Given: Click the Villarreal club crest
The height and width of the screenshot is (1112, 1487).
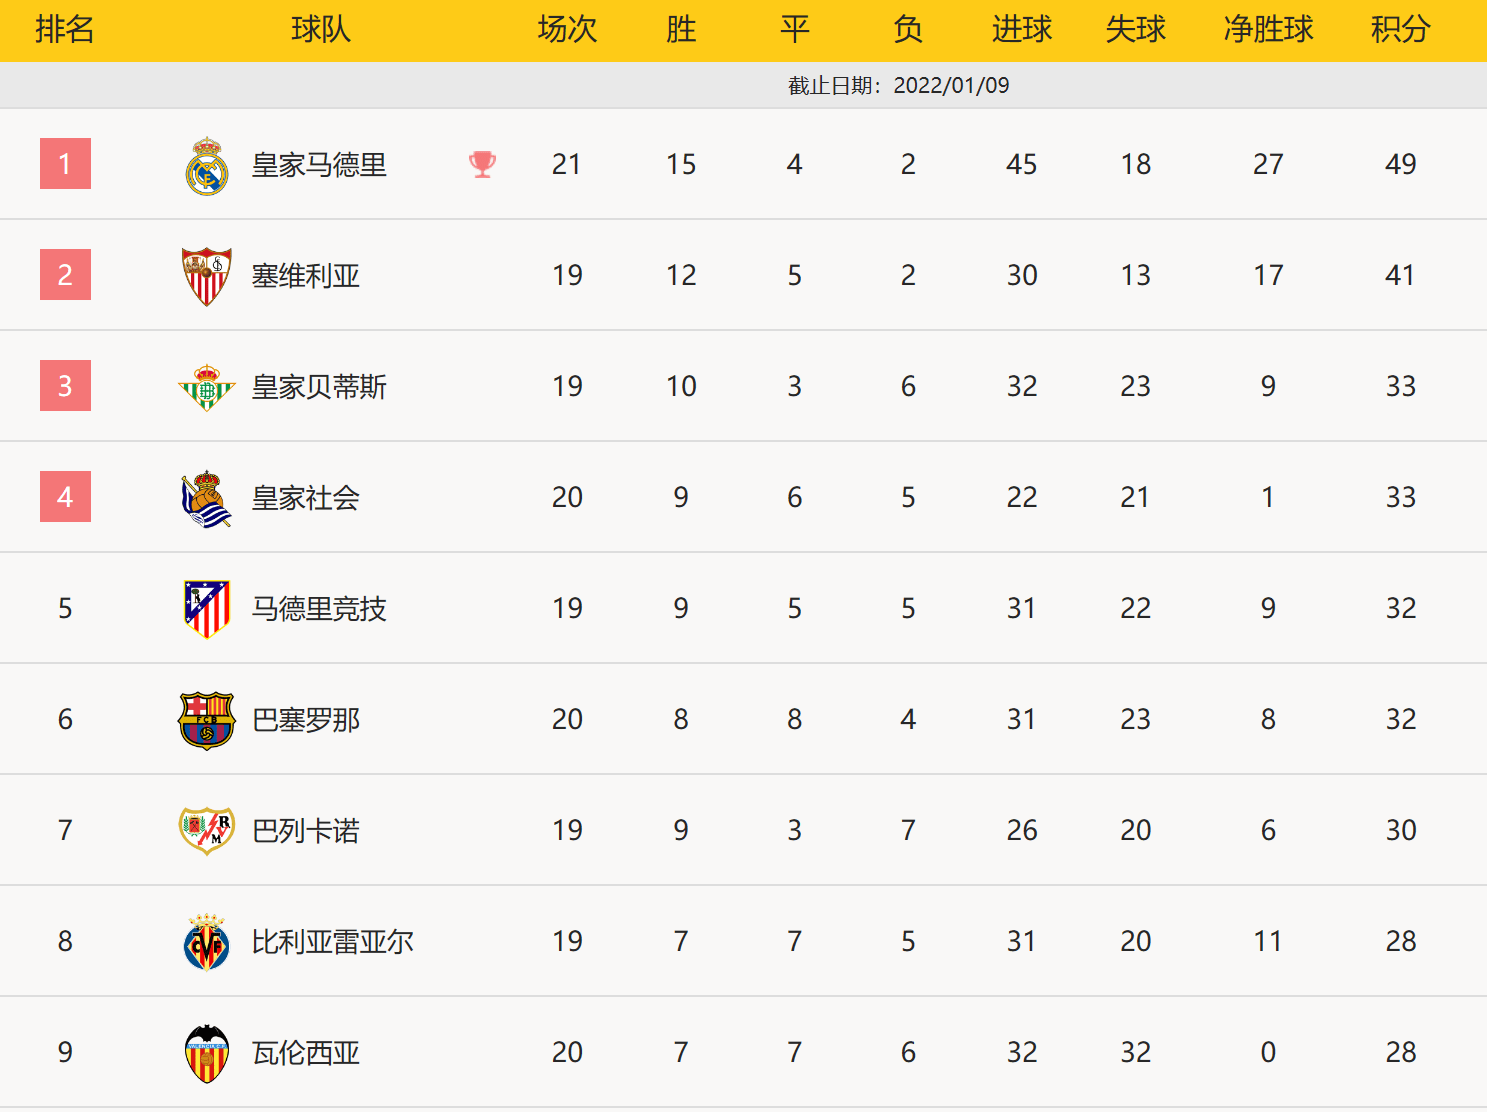Looking at the screenshot, I should [207, 942].
